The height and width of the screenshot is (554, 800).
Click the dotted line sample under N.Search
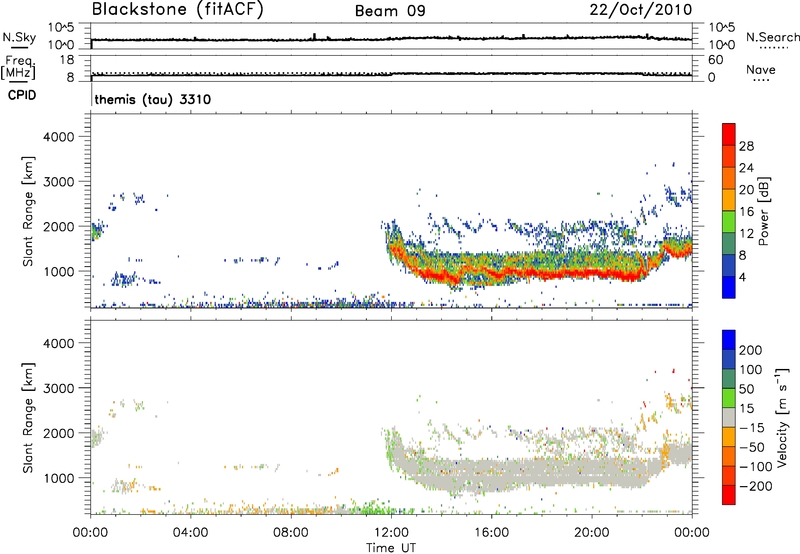tap(773, 48)
